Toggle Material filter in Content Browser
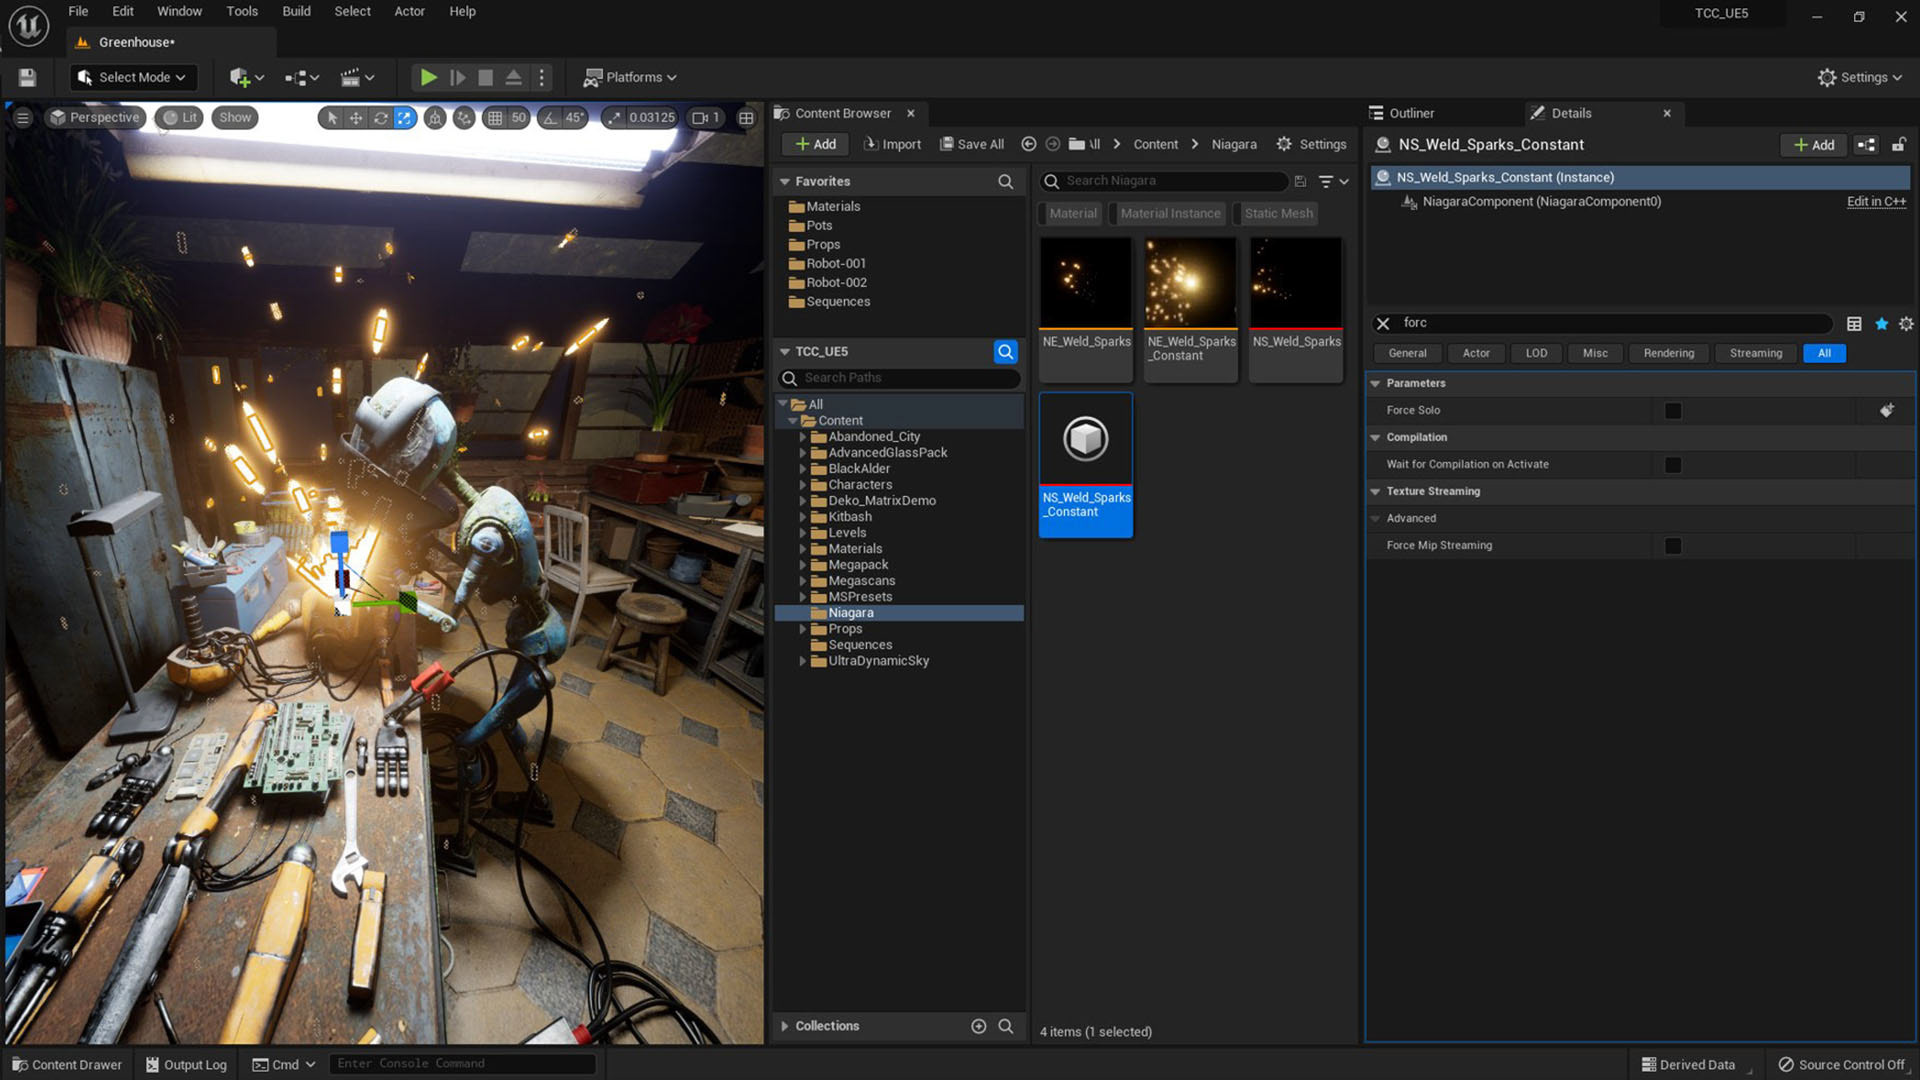Viewport: 1920px width, 1080px height. [1072, 213]
